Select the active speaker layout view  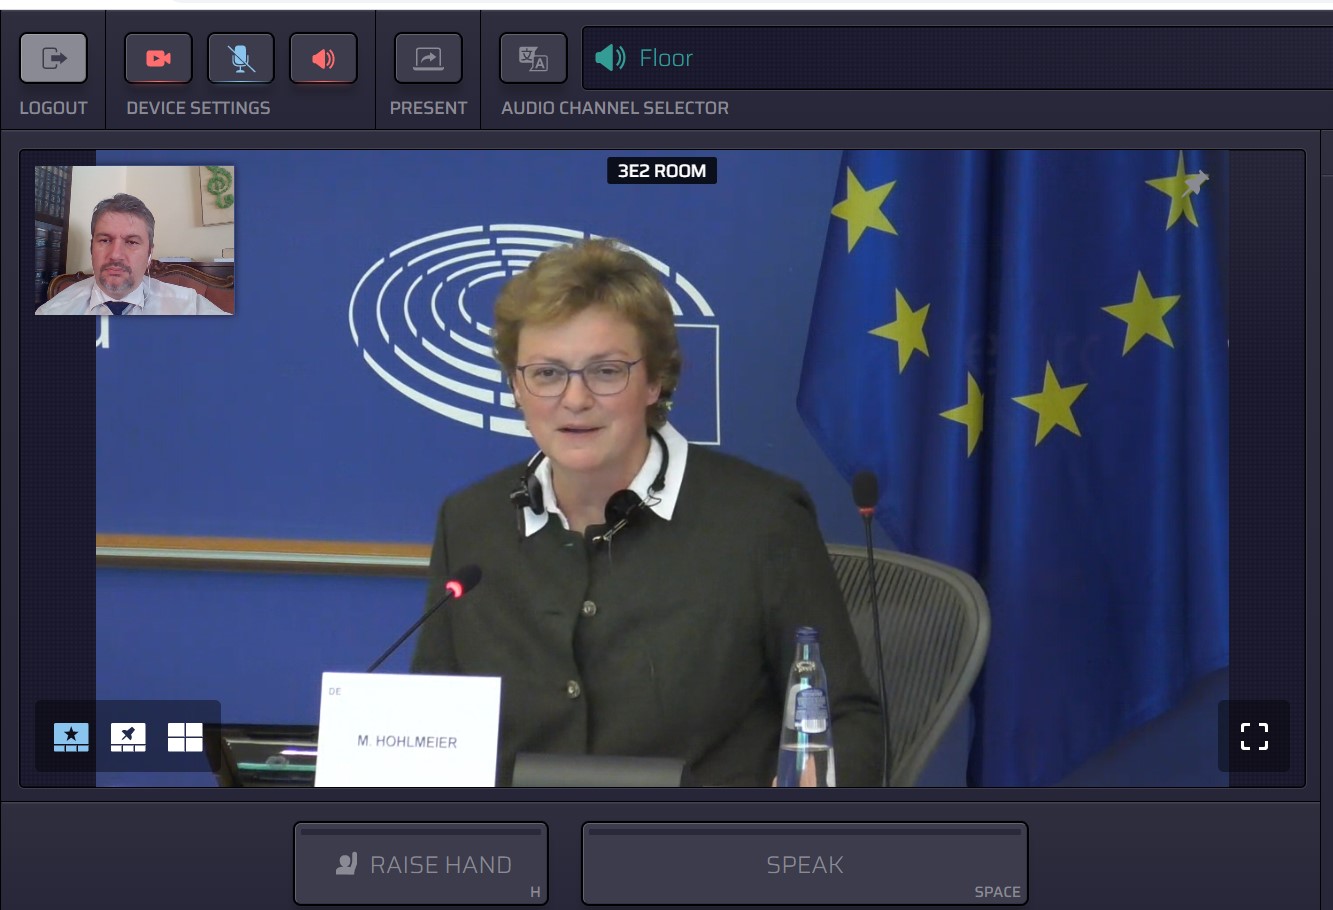pos(71,737)
